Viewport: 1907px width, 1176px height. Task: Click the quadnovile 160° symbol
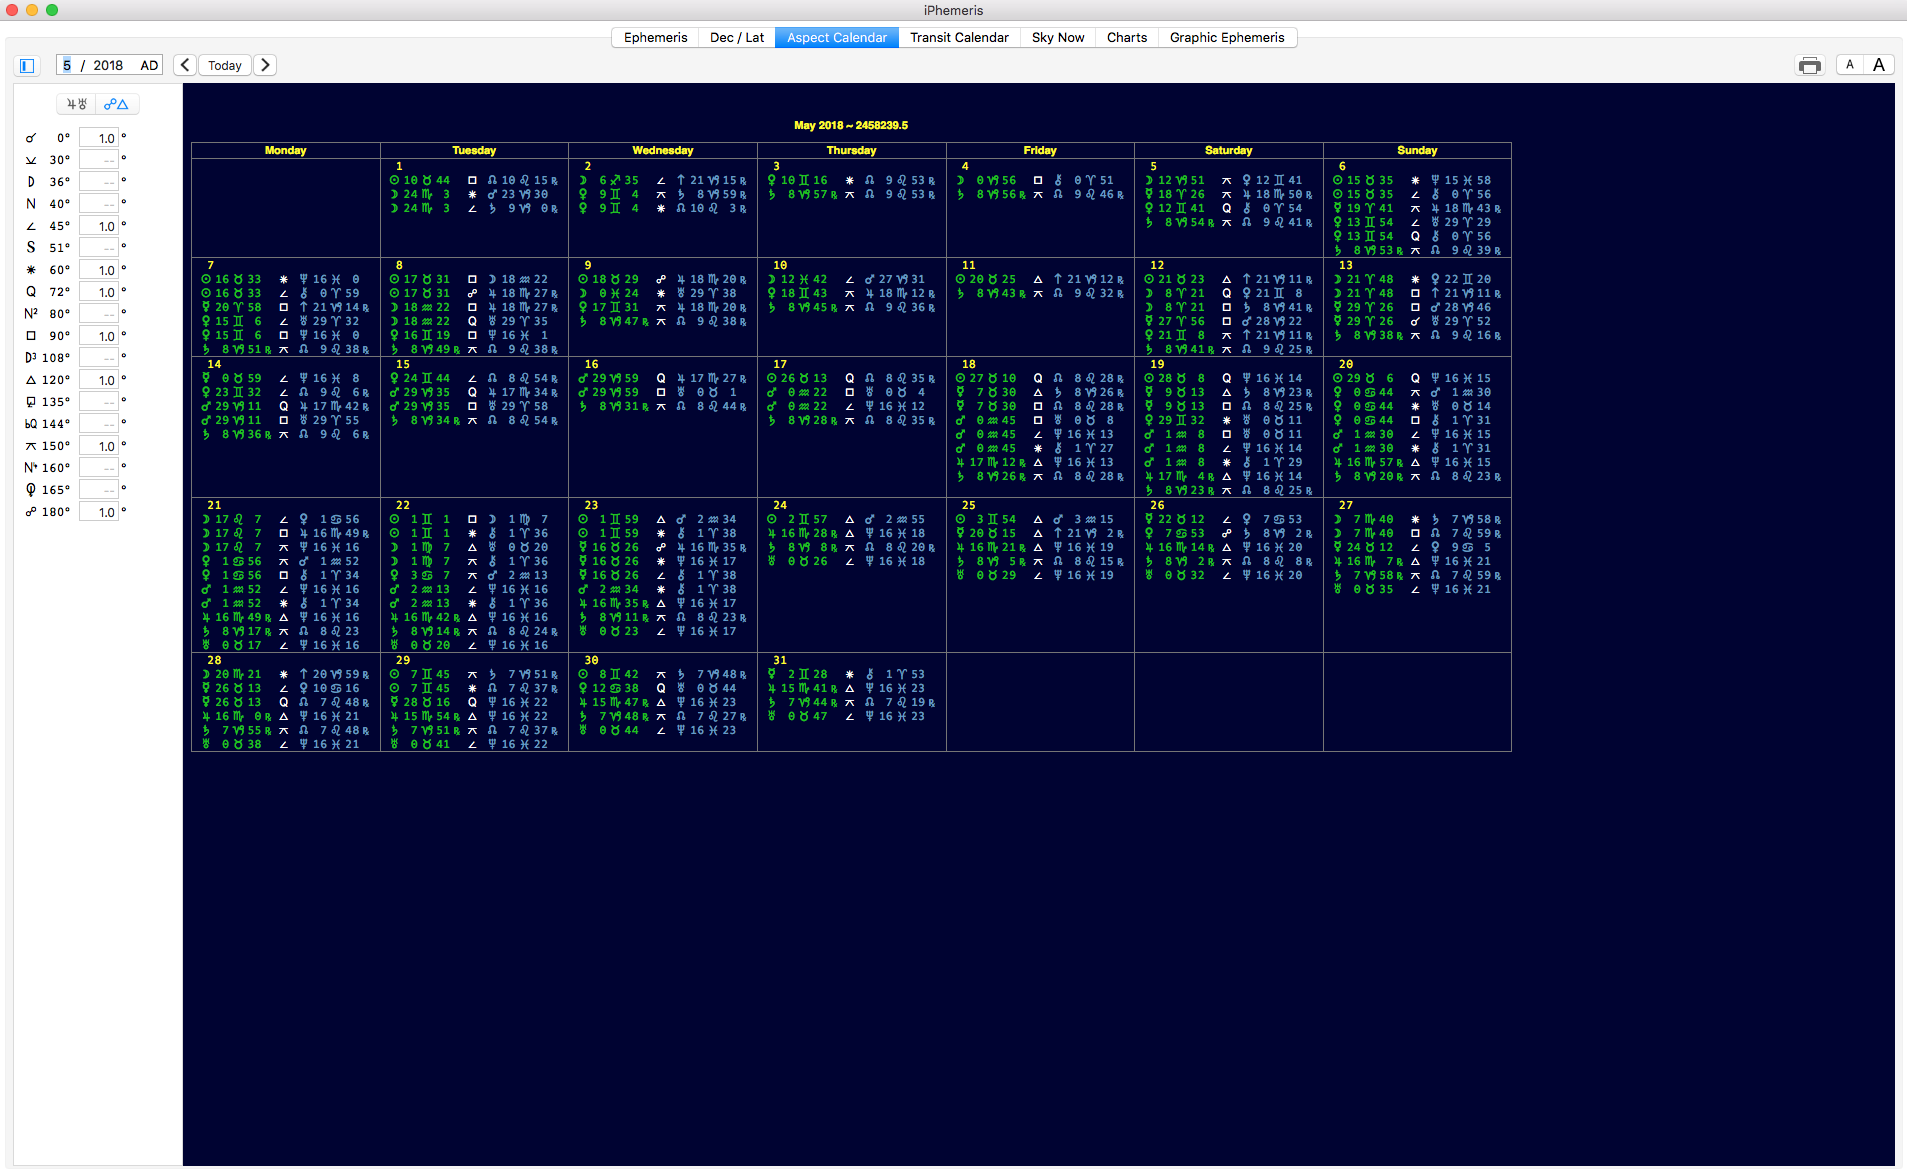click(x=31, y=468)
